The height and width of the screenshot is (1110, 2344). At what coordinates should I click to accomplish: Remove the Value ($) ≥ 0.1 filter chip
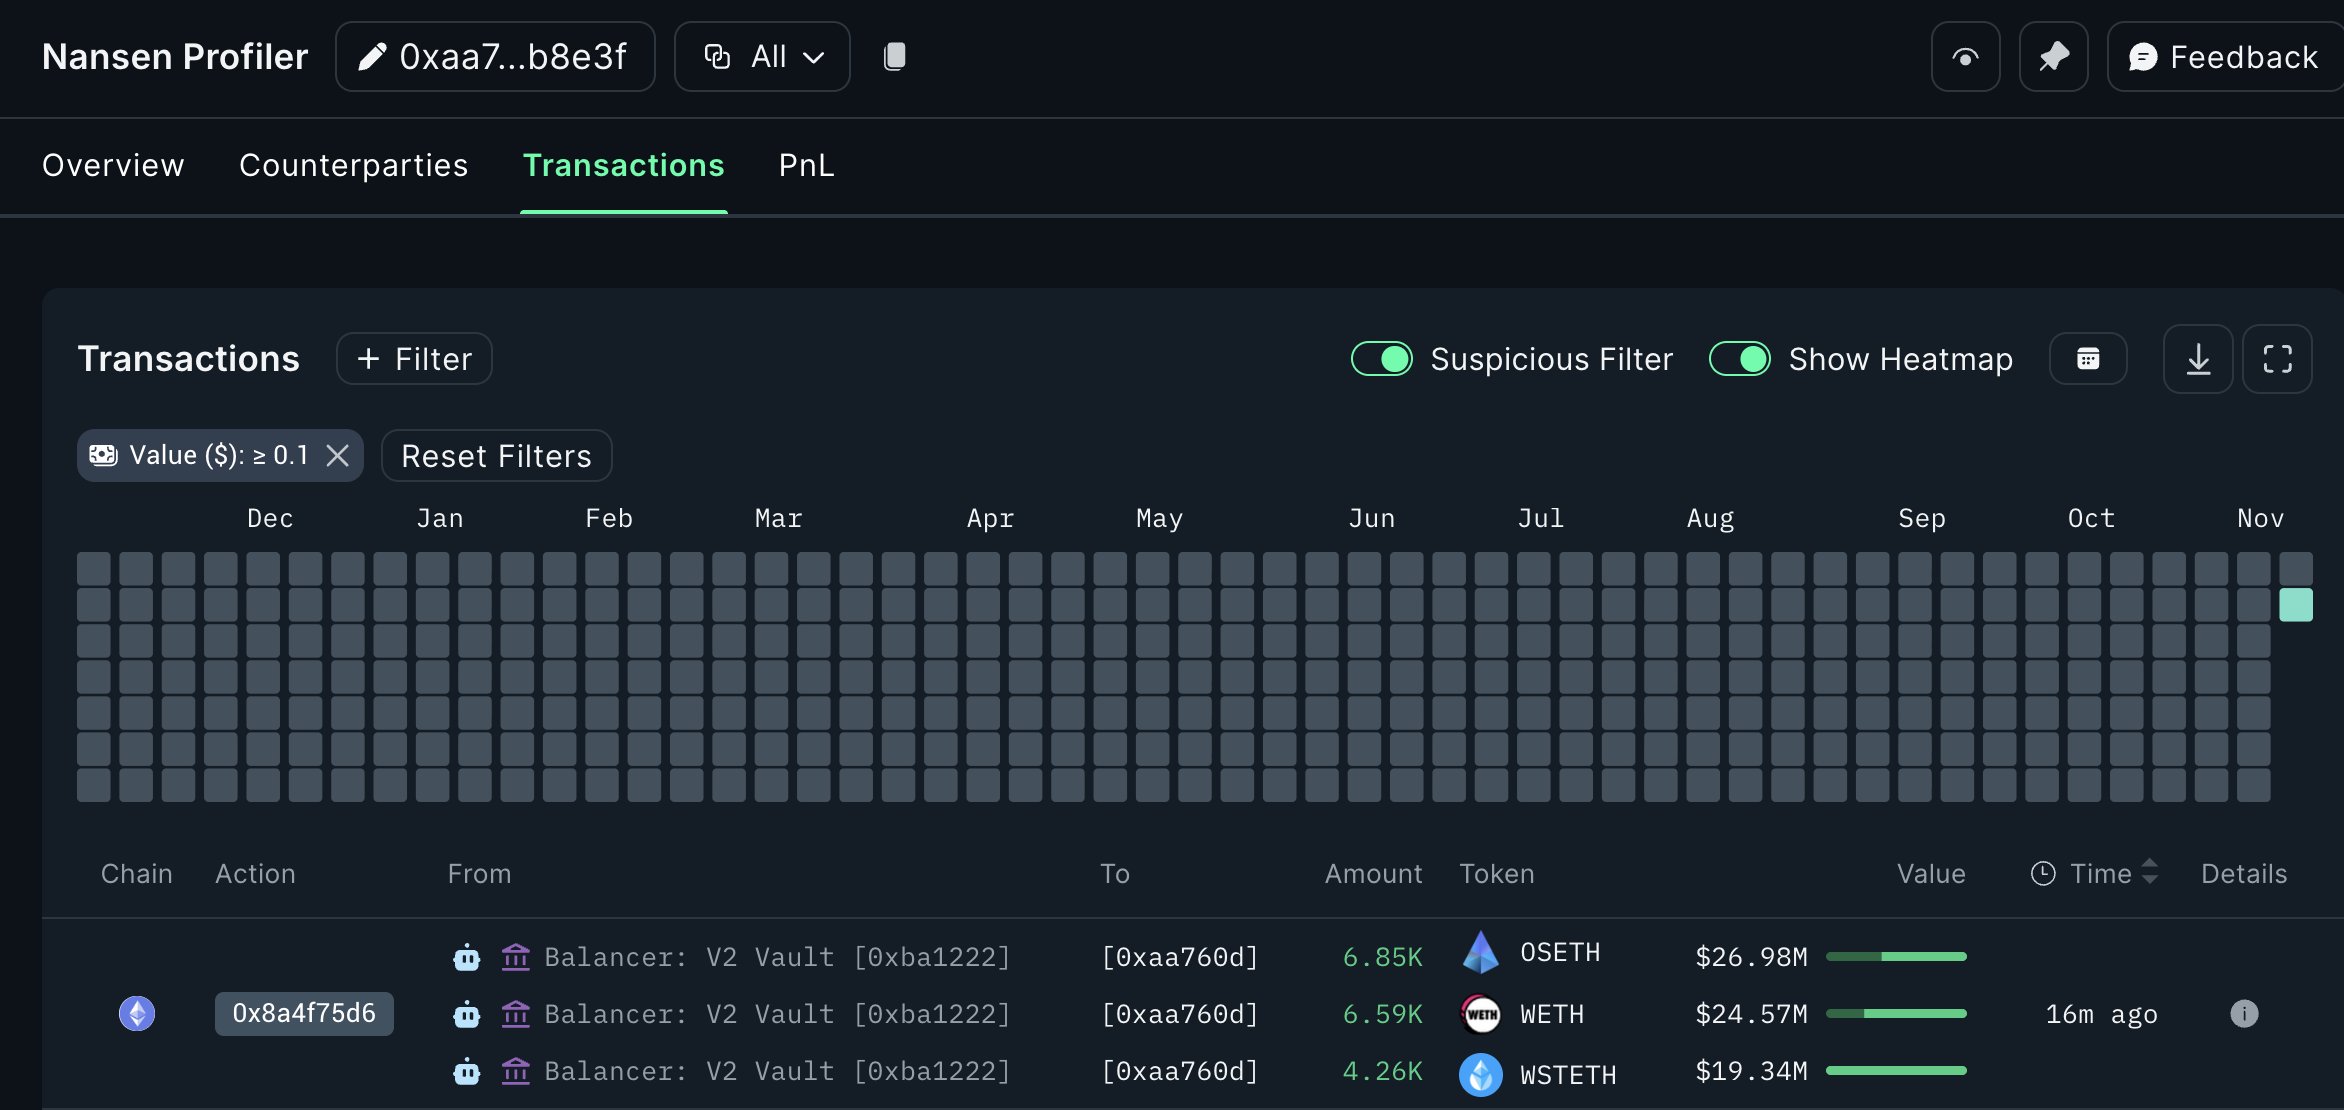point(338,456)
